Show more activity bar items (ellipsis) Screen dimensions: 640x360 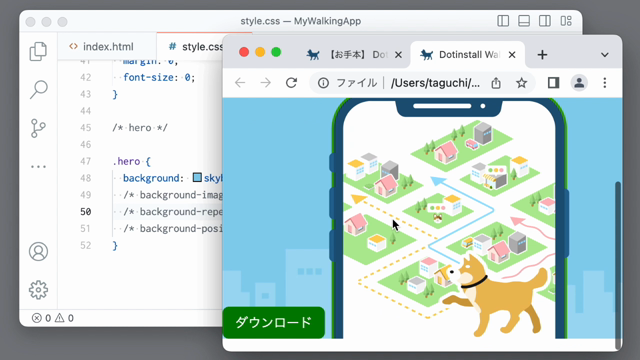click(x=38, y=167)
